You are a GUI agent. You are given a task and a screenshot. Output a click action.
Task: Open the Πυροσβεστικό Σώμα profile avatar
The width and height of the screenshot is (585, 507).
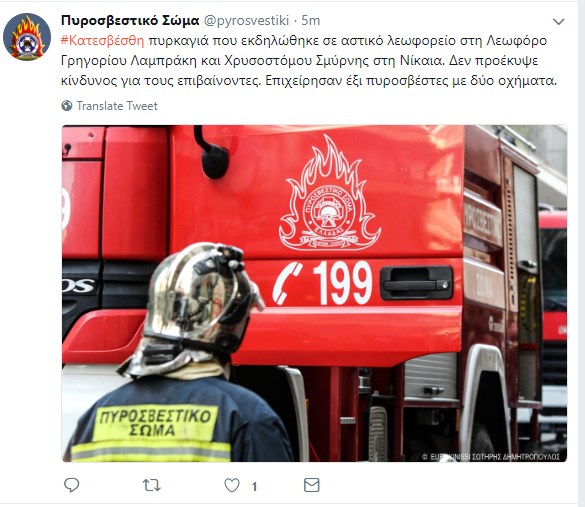[x=27, y=37]
